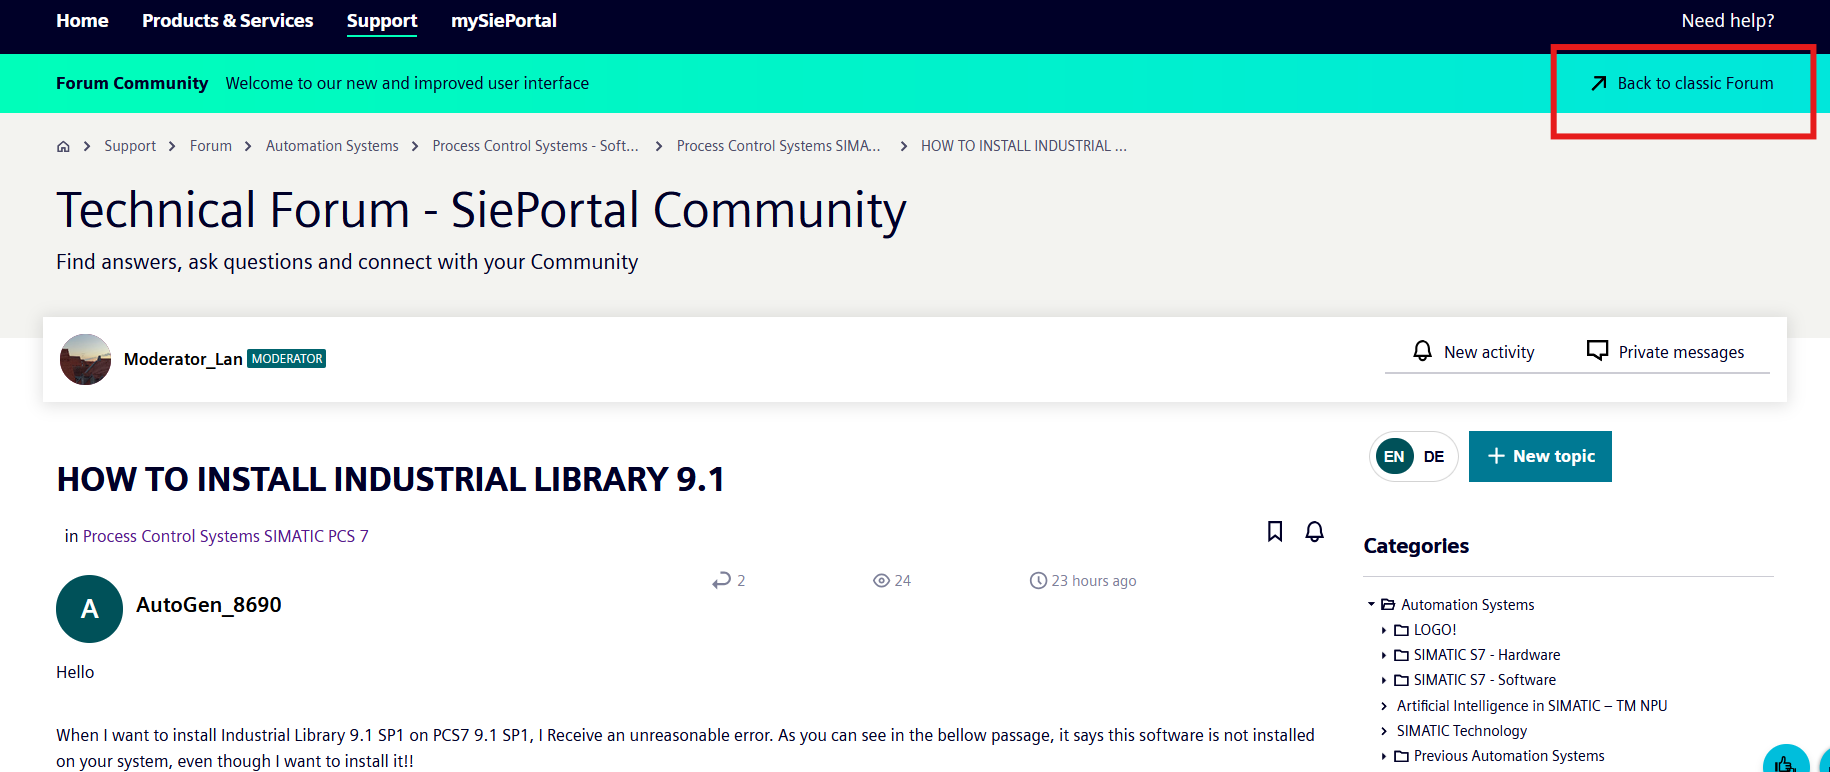1830x772 pixels.
Task: Open the Support menu
Action: pos(382,21)
